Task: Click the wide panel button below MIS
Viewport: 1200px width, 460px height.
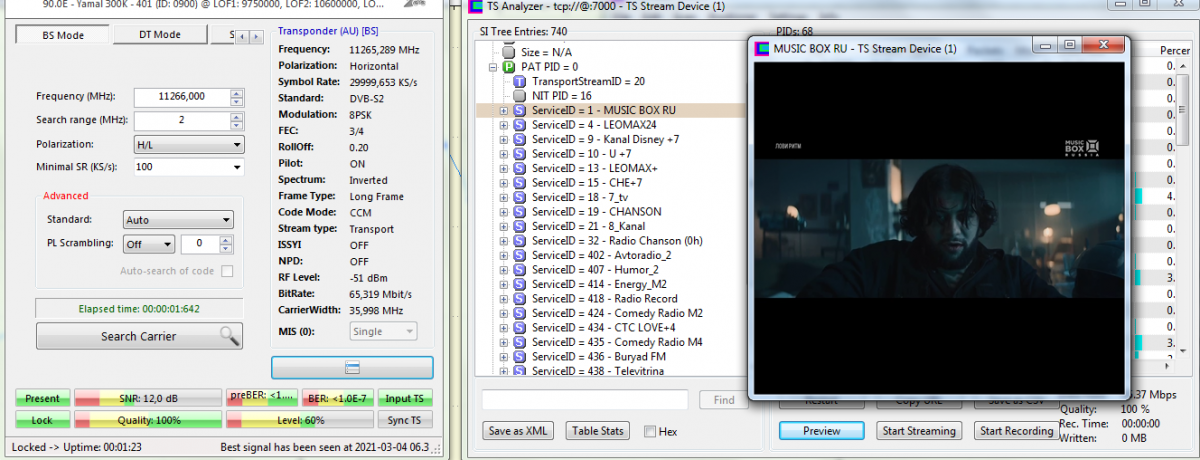Action: tap(352, 367)
